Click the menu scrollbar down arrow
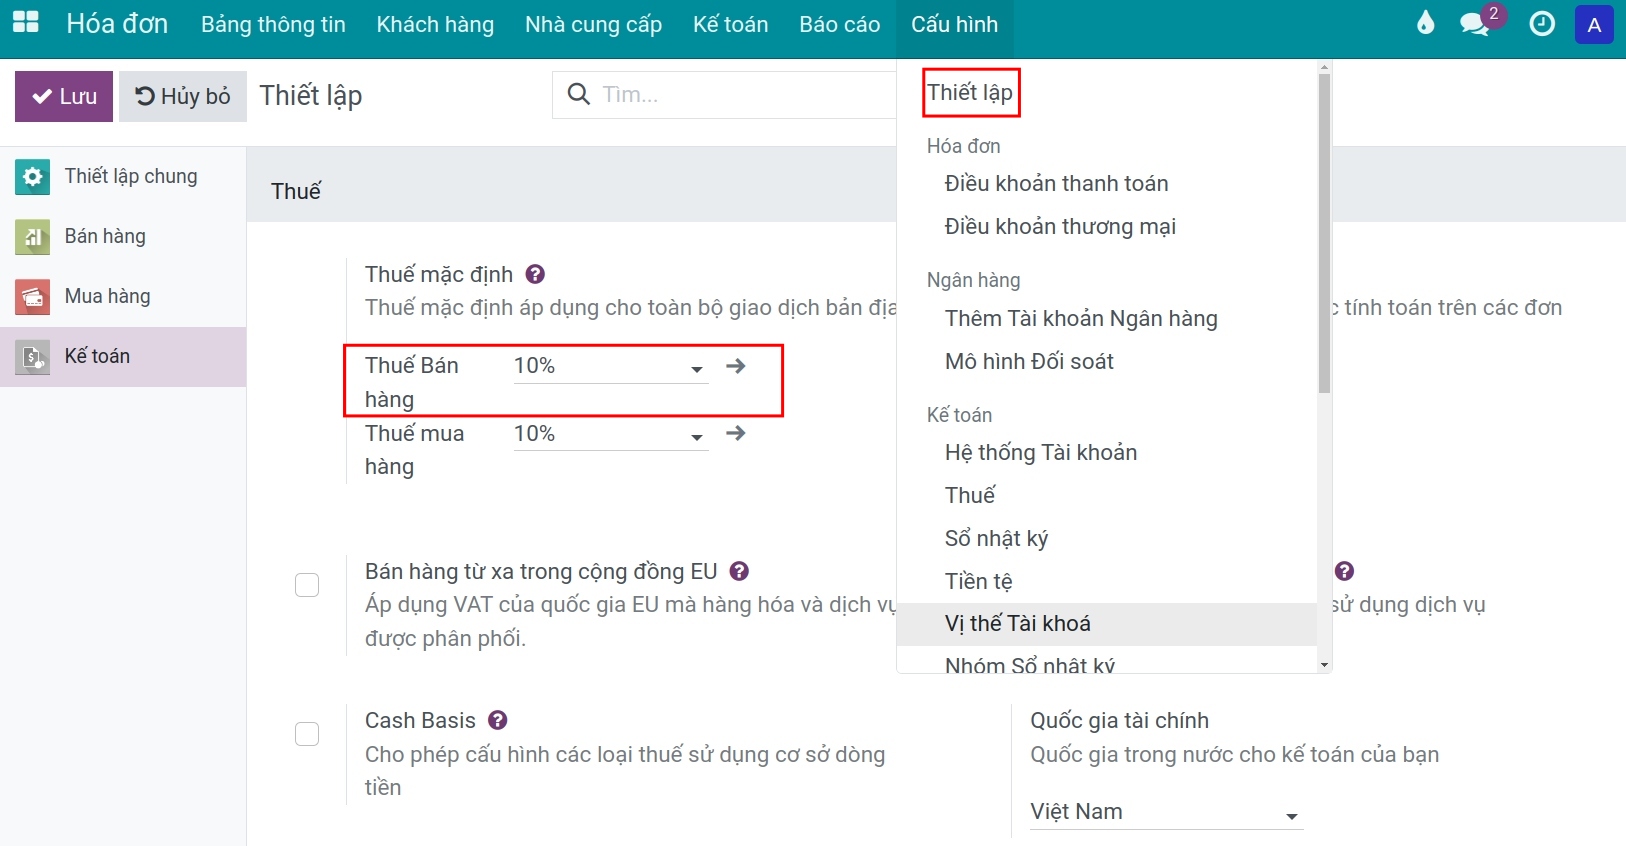This screenshot has height=846, width=1626. [x=1324, y=665]
